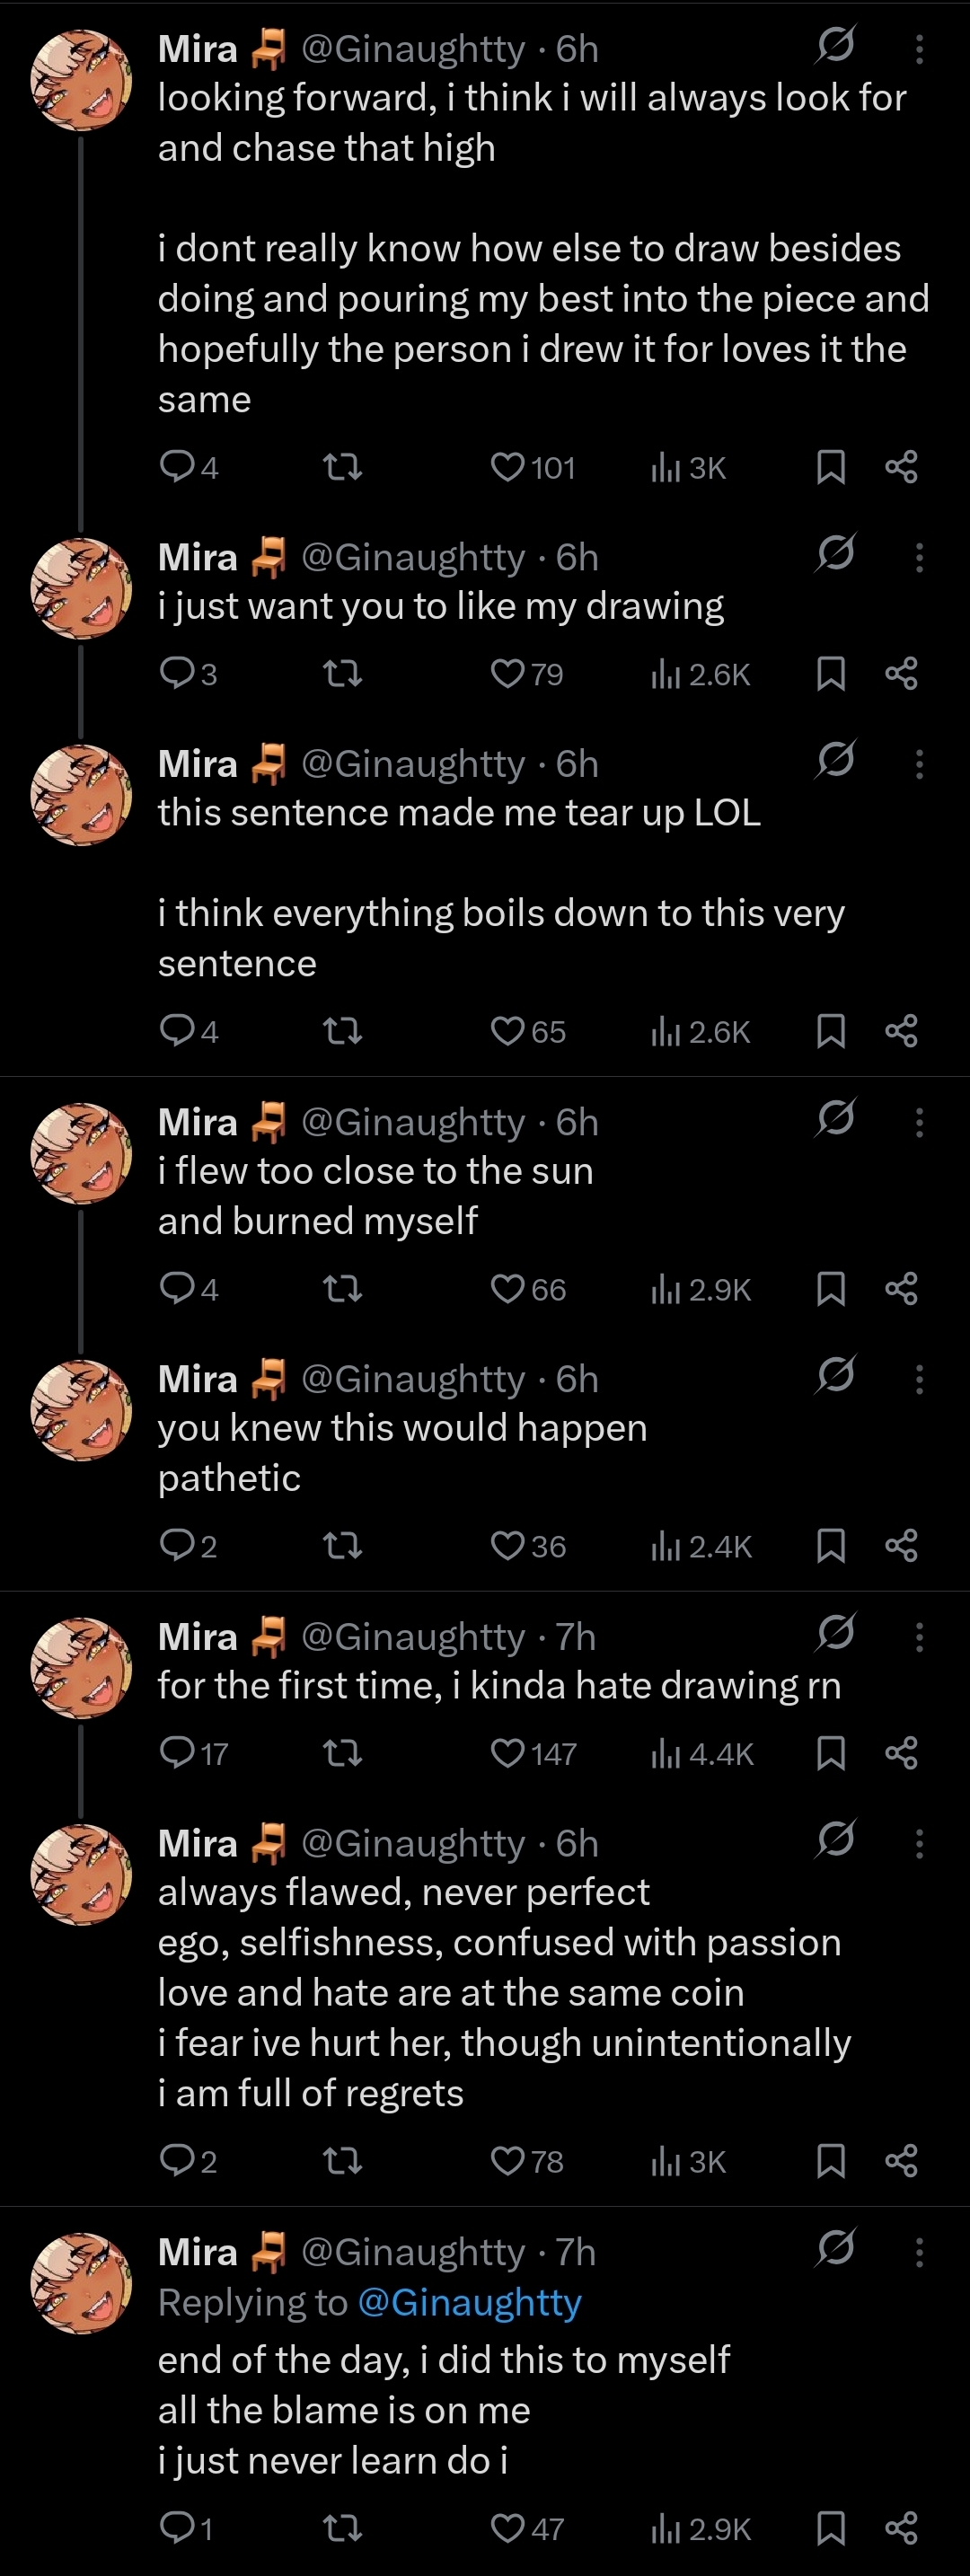Viewport: 970px width, 2576px height.
Task: Share the 'i just never learn do i' tweet
Action: [x=901, y=2529]
